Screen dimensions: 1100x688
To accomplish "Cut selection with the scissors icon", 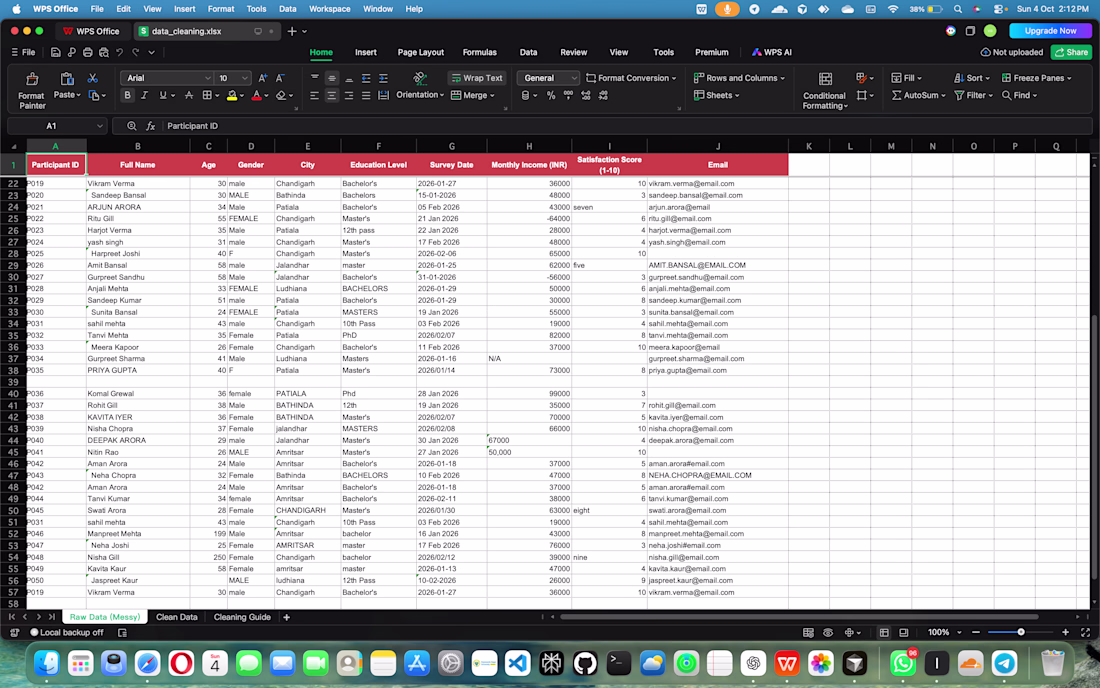I will point(93,78).
